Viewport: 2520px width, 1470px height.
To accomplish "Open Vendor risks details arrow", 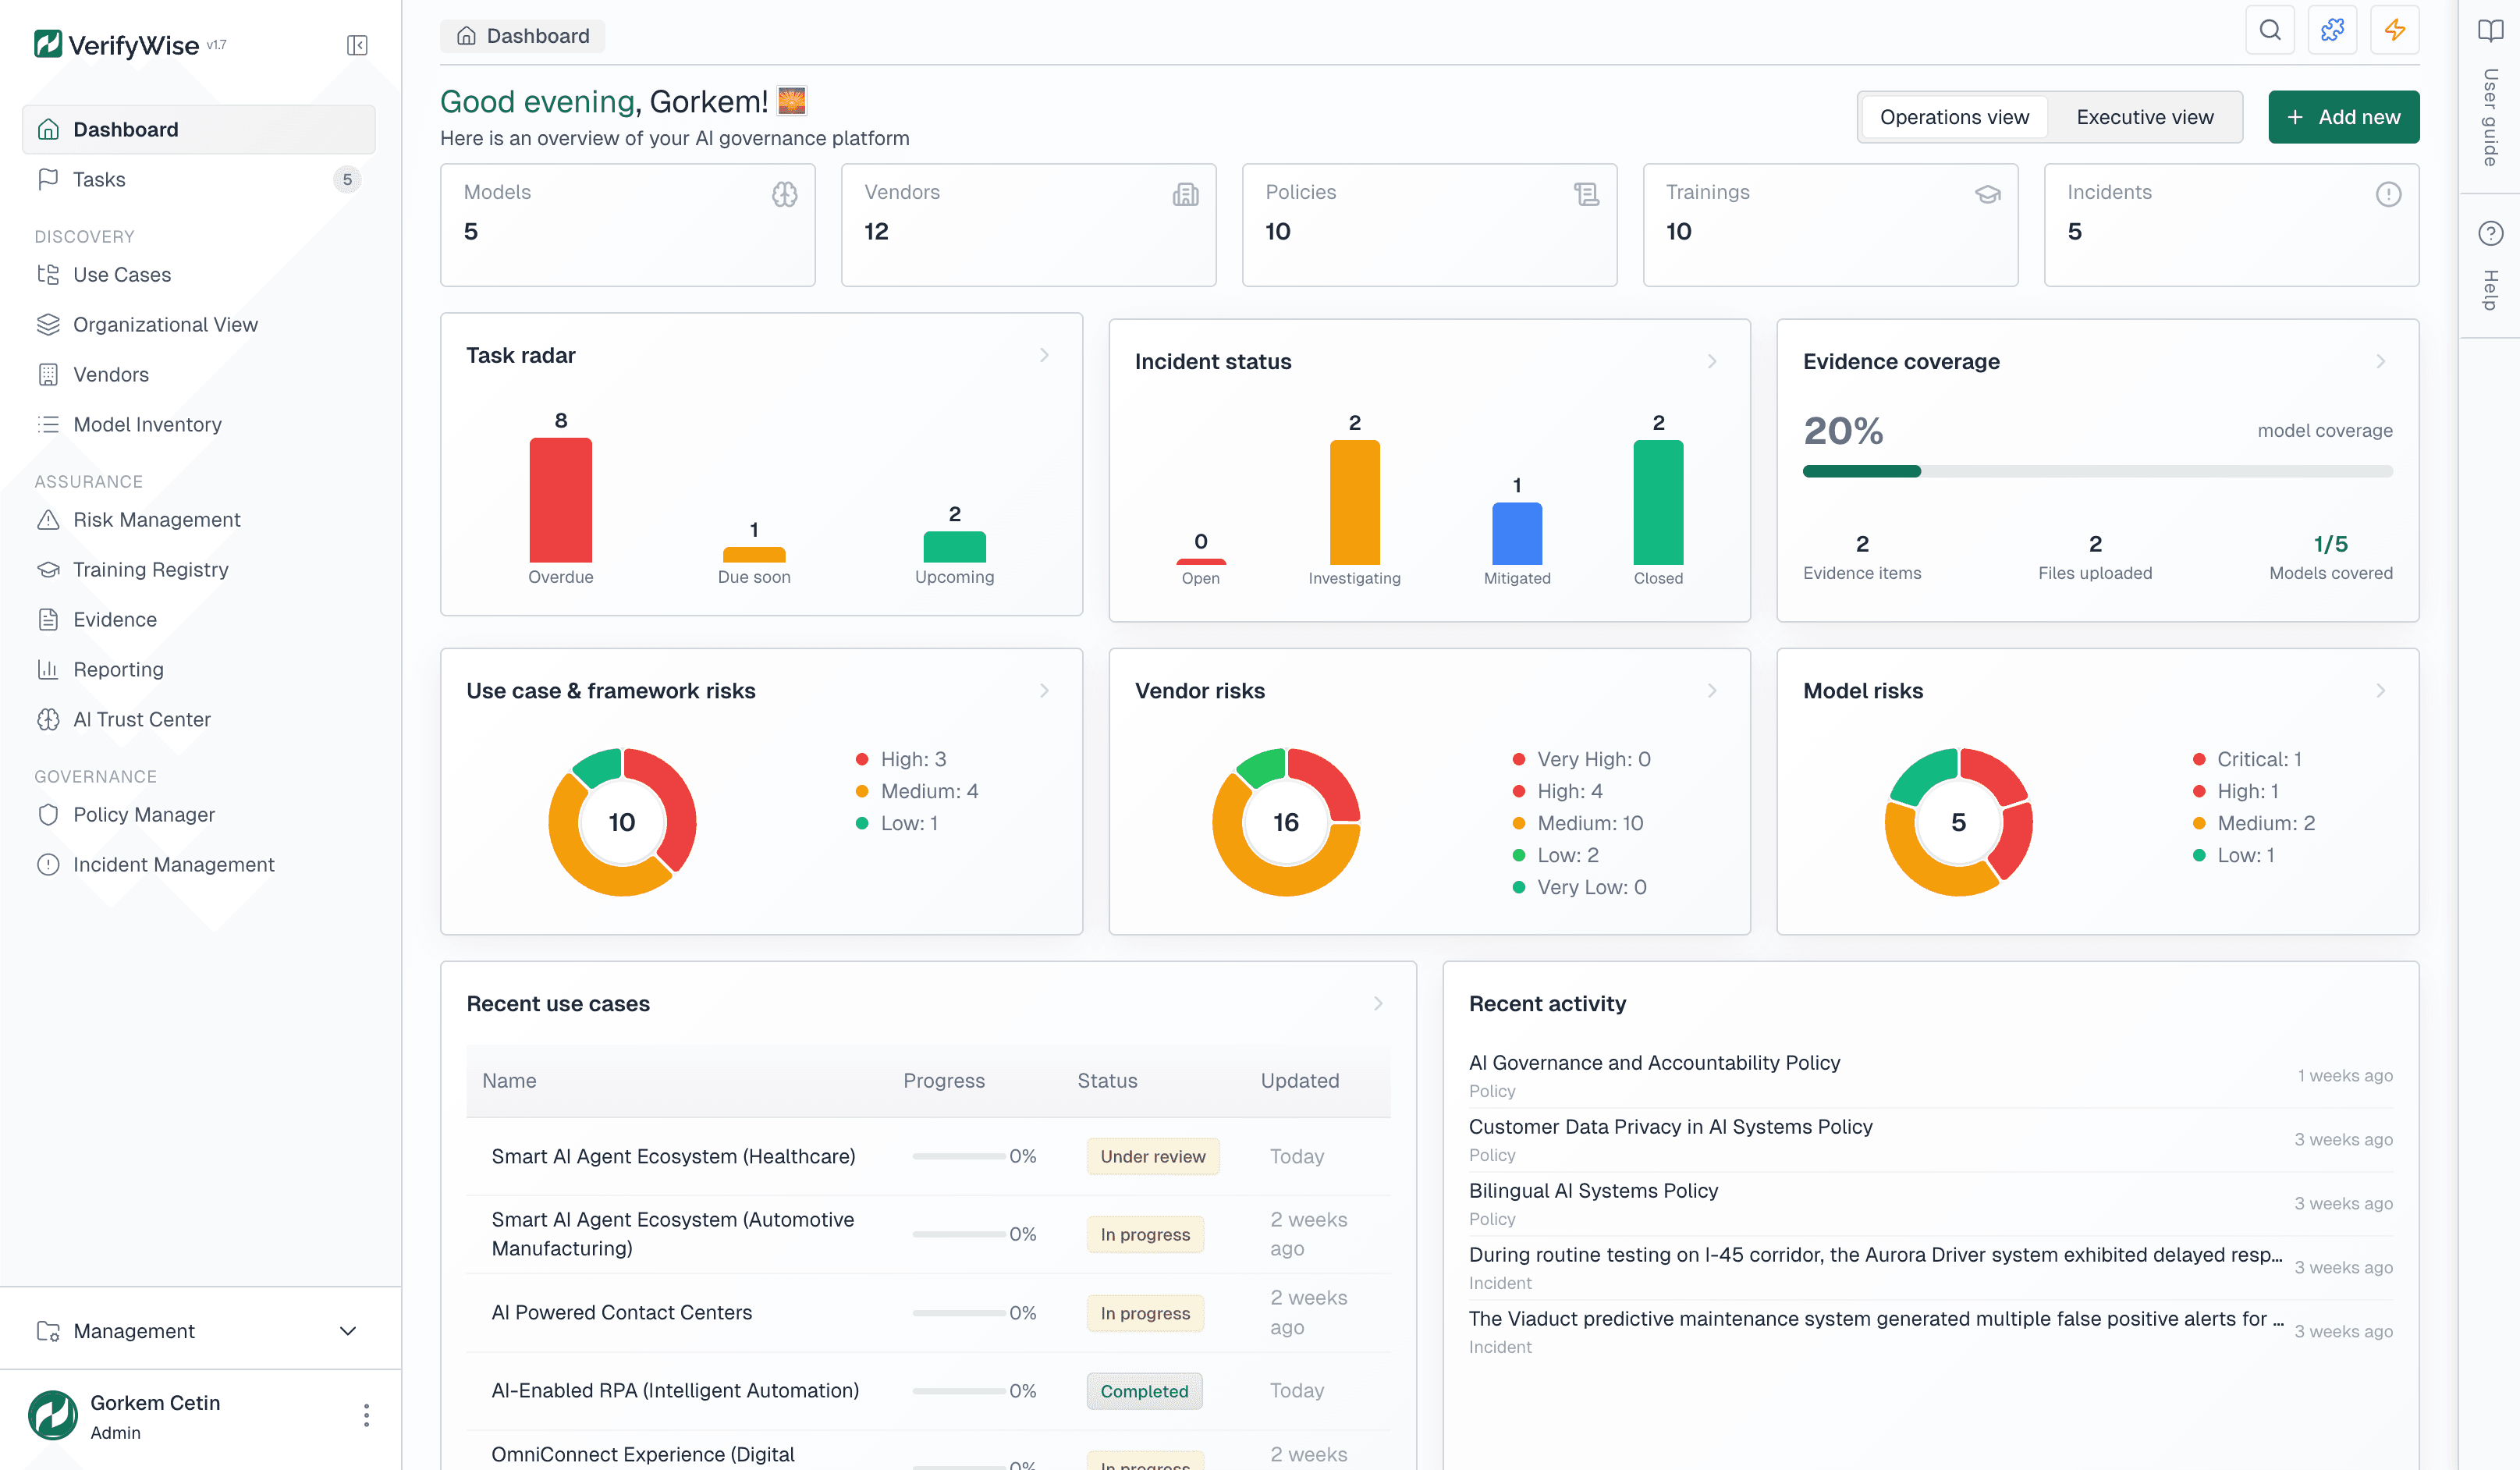I will pos(1712,690).
